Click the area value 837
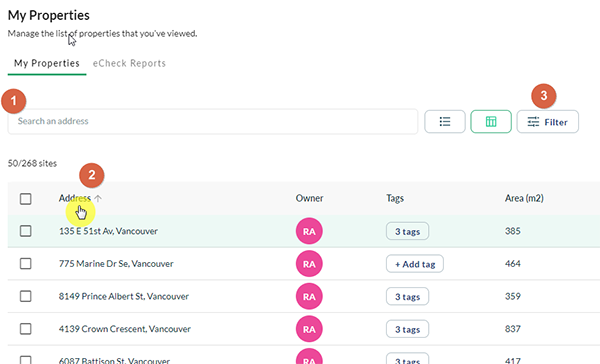This screenshot has height=364, width=600. click(x=512, y=329)
